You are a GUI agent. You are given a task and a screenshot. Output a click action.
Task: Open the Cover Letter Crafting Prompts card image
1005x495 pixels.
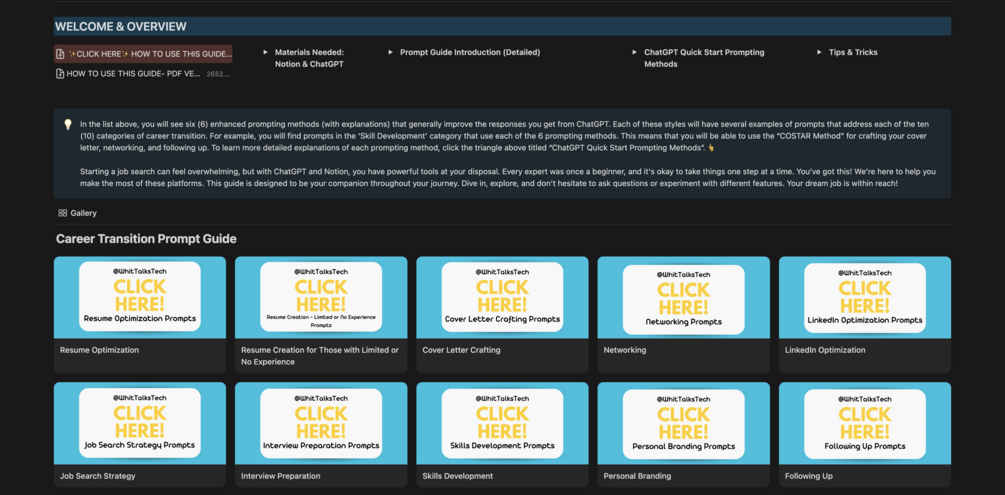pos(502,297)
